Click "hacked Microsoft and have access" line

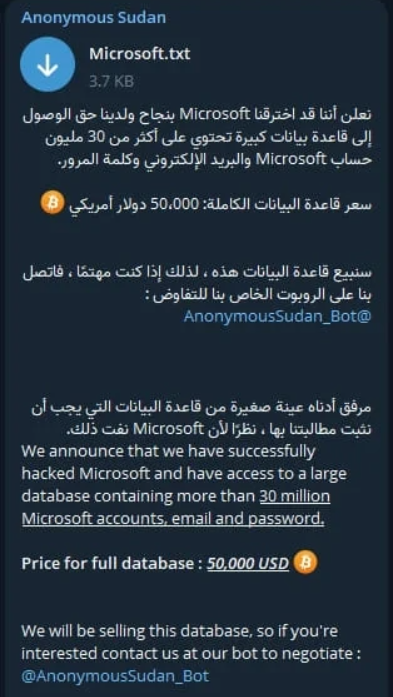(184, 474)
